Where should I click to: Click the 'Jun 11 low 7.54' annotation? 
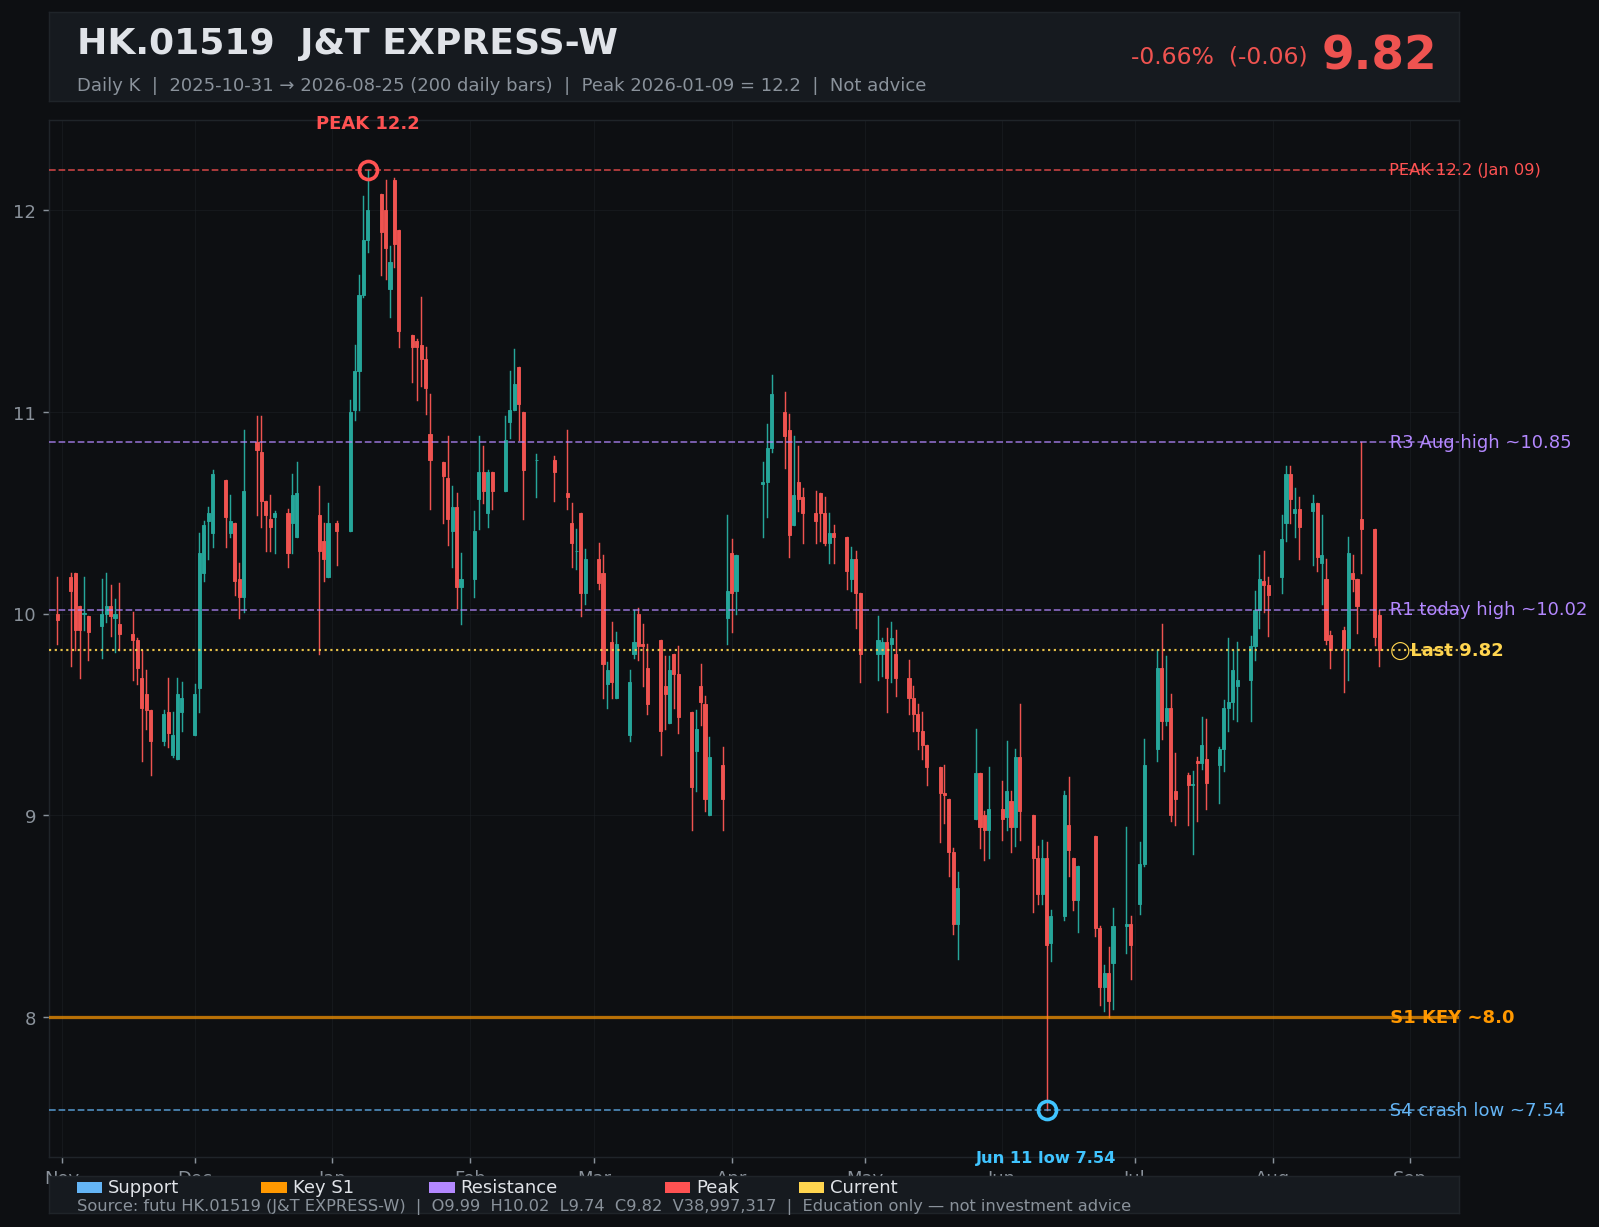point(1045,1158)
